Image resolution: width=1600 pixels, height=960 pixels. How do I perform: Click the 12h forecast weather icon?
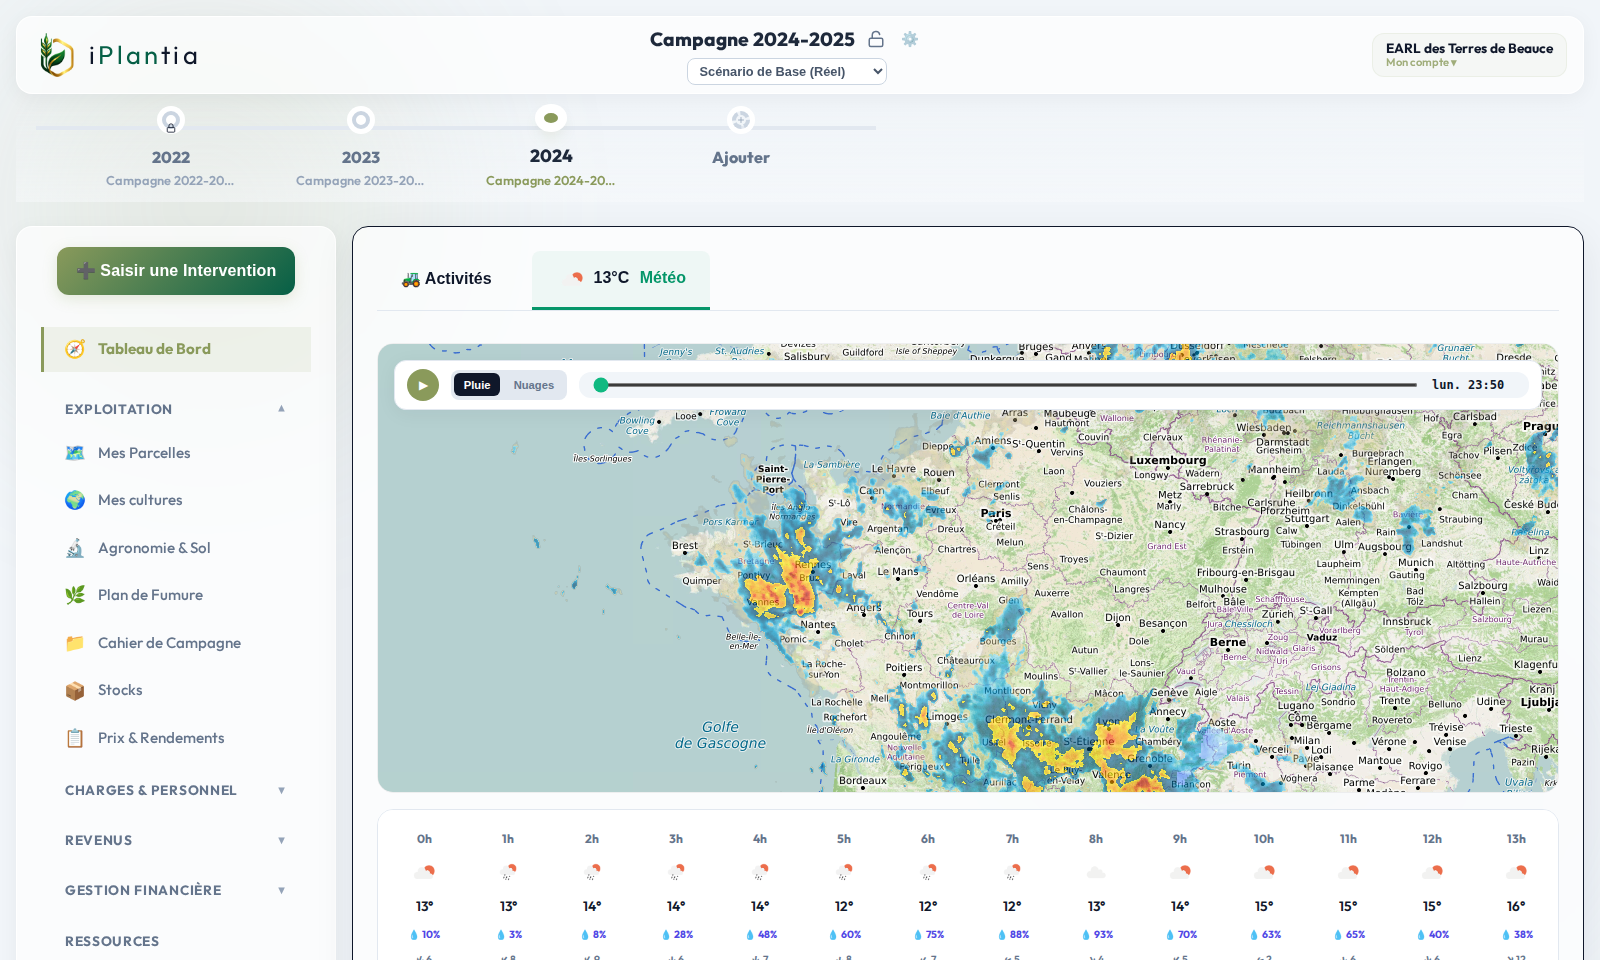click(x=1433, y=872)
